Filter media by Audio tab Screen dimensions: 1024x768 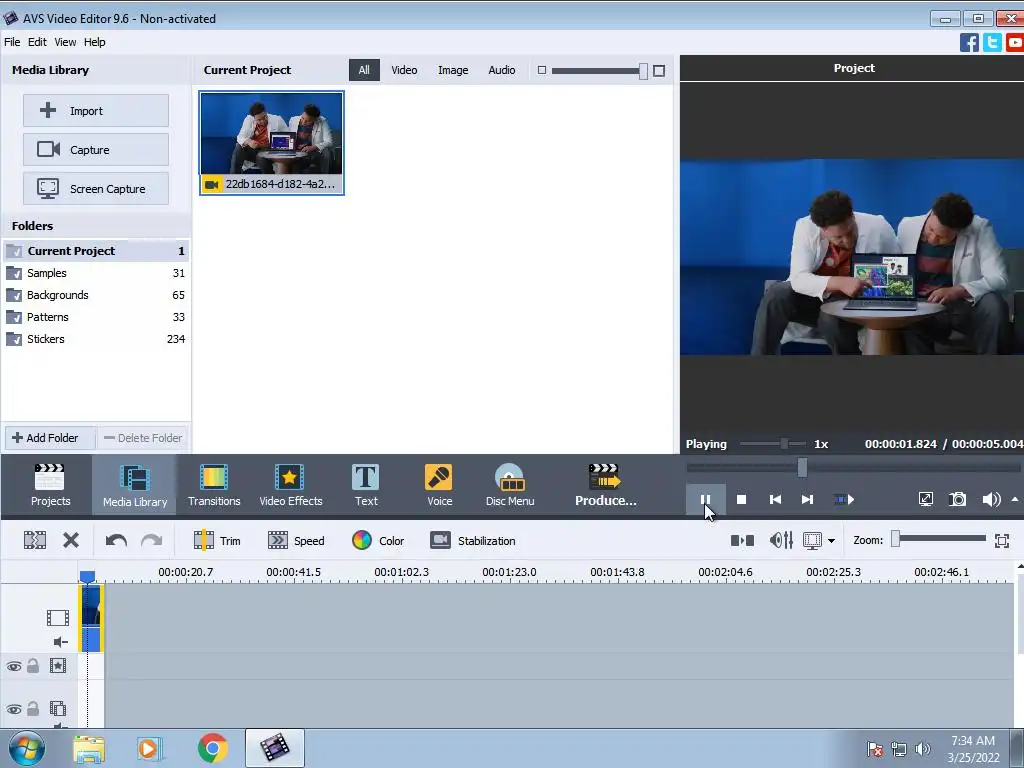click(x=502, y=70)
